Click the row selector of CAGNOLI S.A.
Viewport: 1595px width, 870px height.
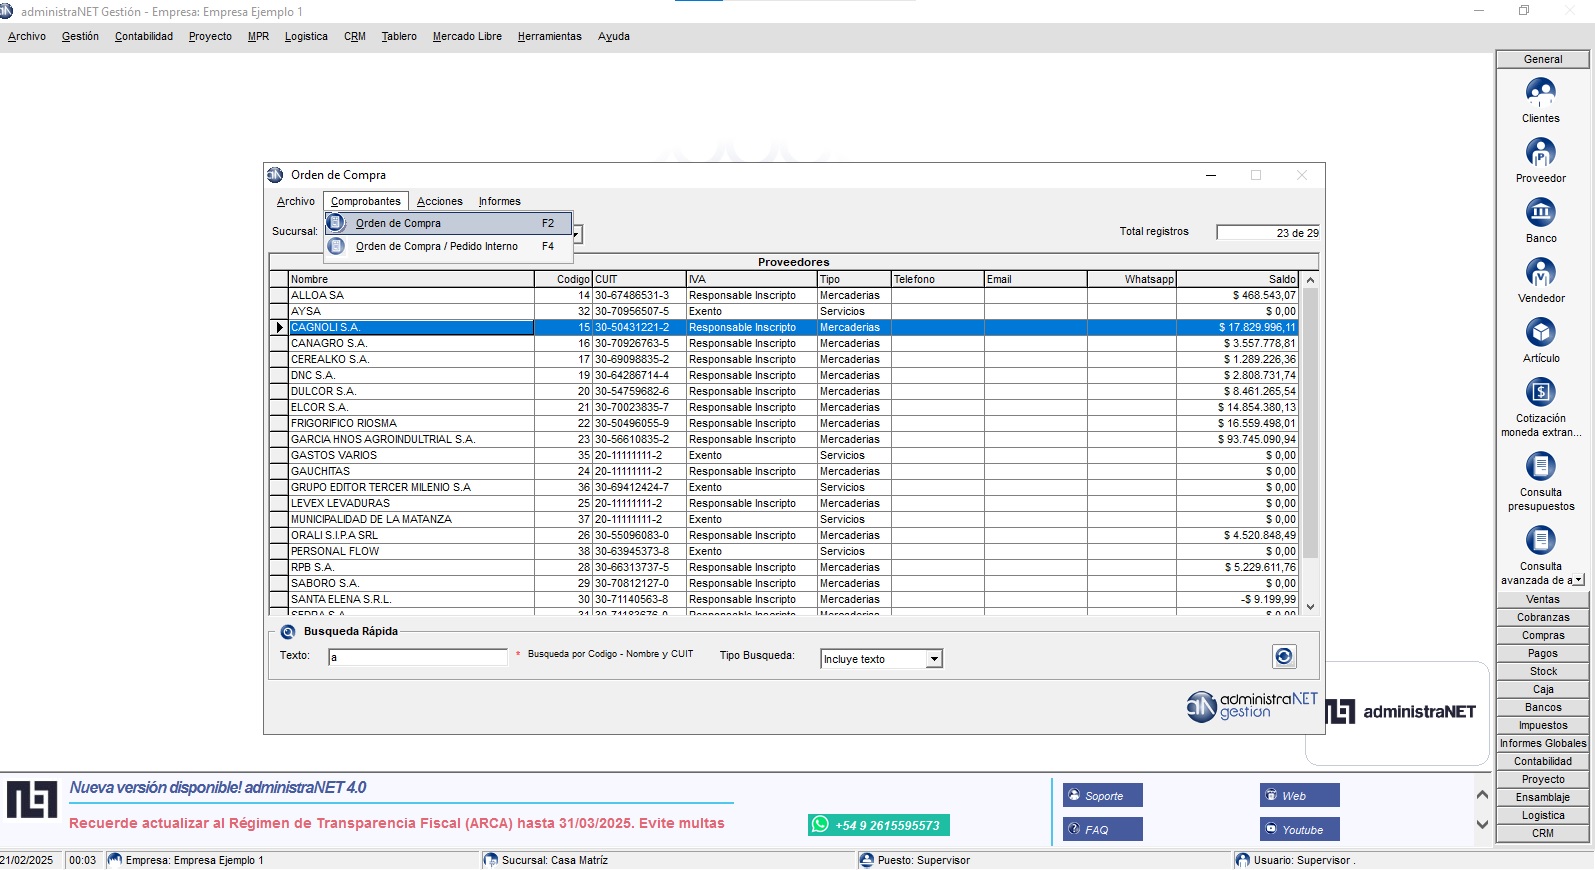(279, 327)
